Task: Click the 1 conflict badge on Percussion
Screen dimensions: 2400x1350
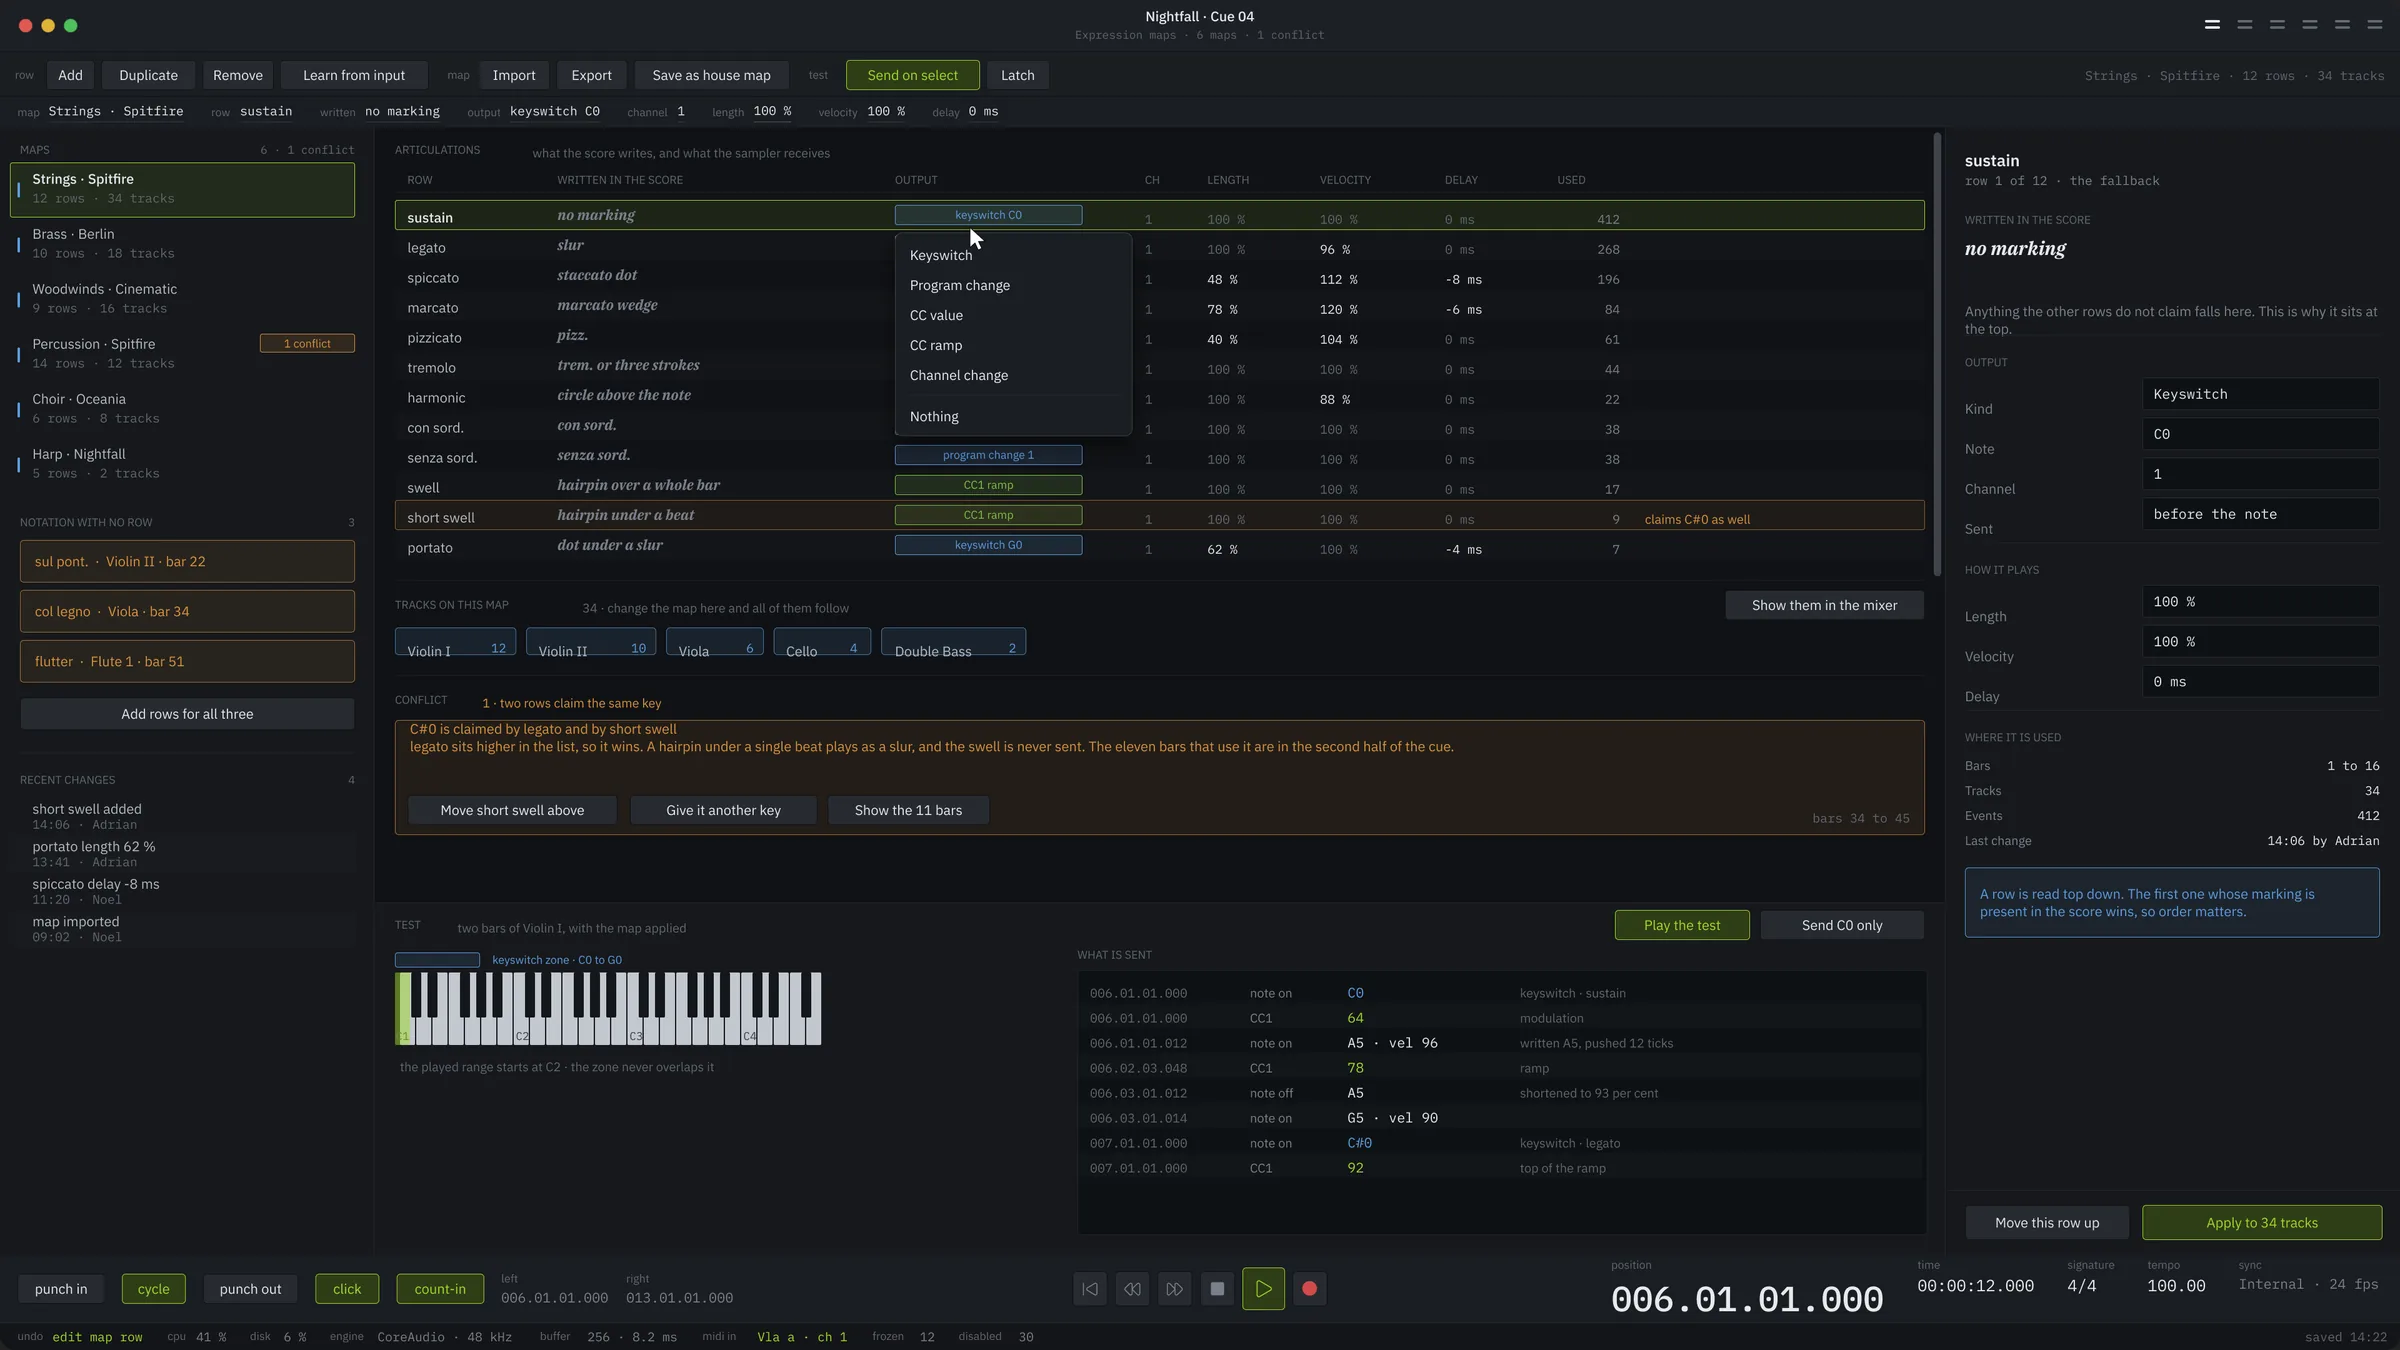Action: 307,344
